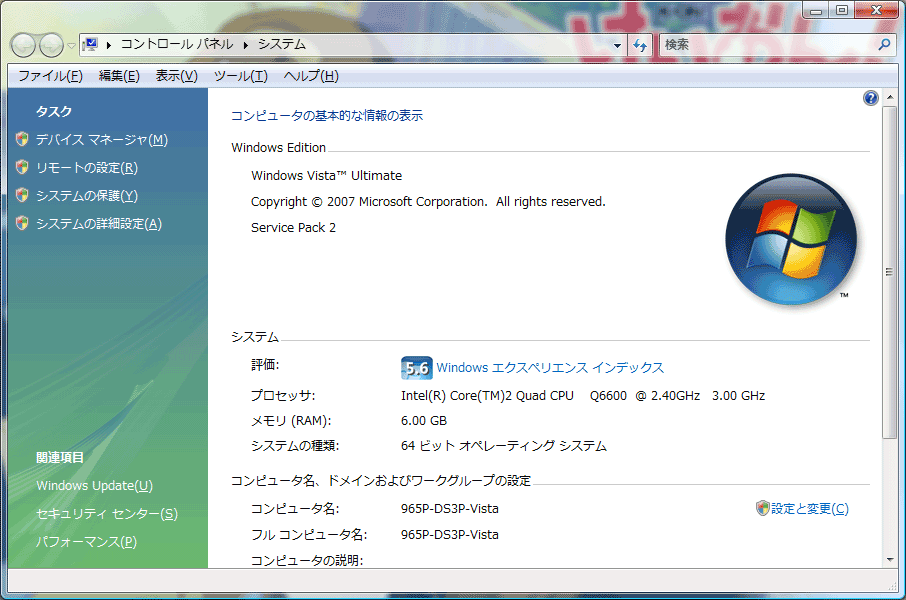The width and height of the screenshot is (906, 600).
Task: Open セキュリティ センター(S) related link
Action: tap(107, 513)
